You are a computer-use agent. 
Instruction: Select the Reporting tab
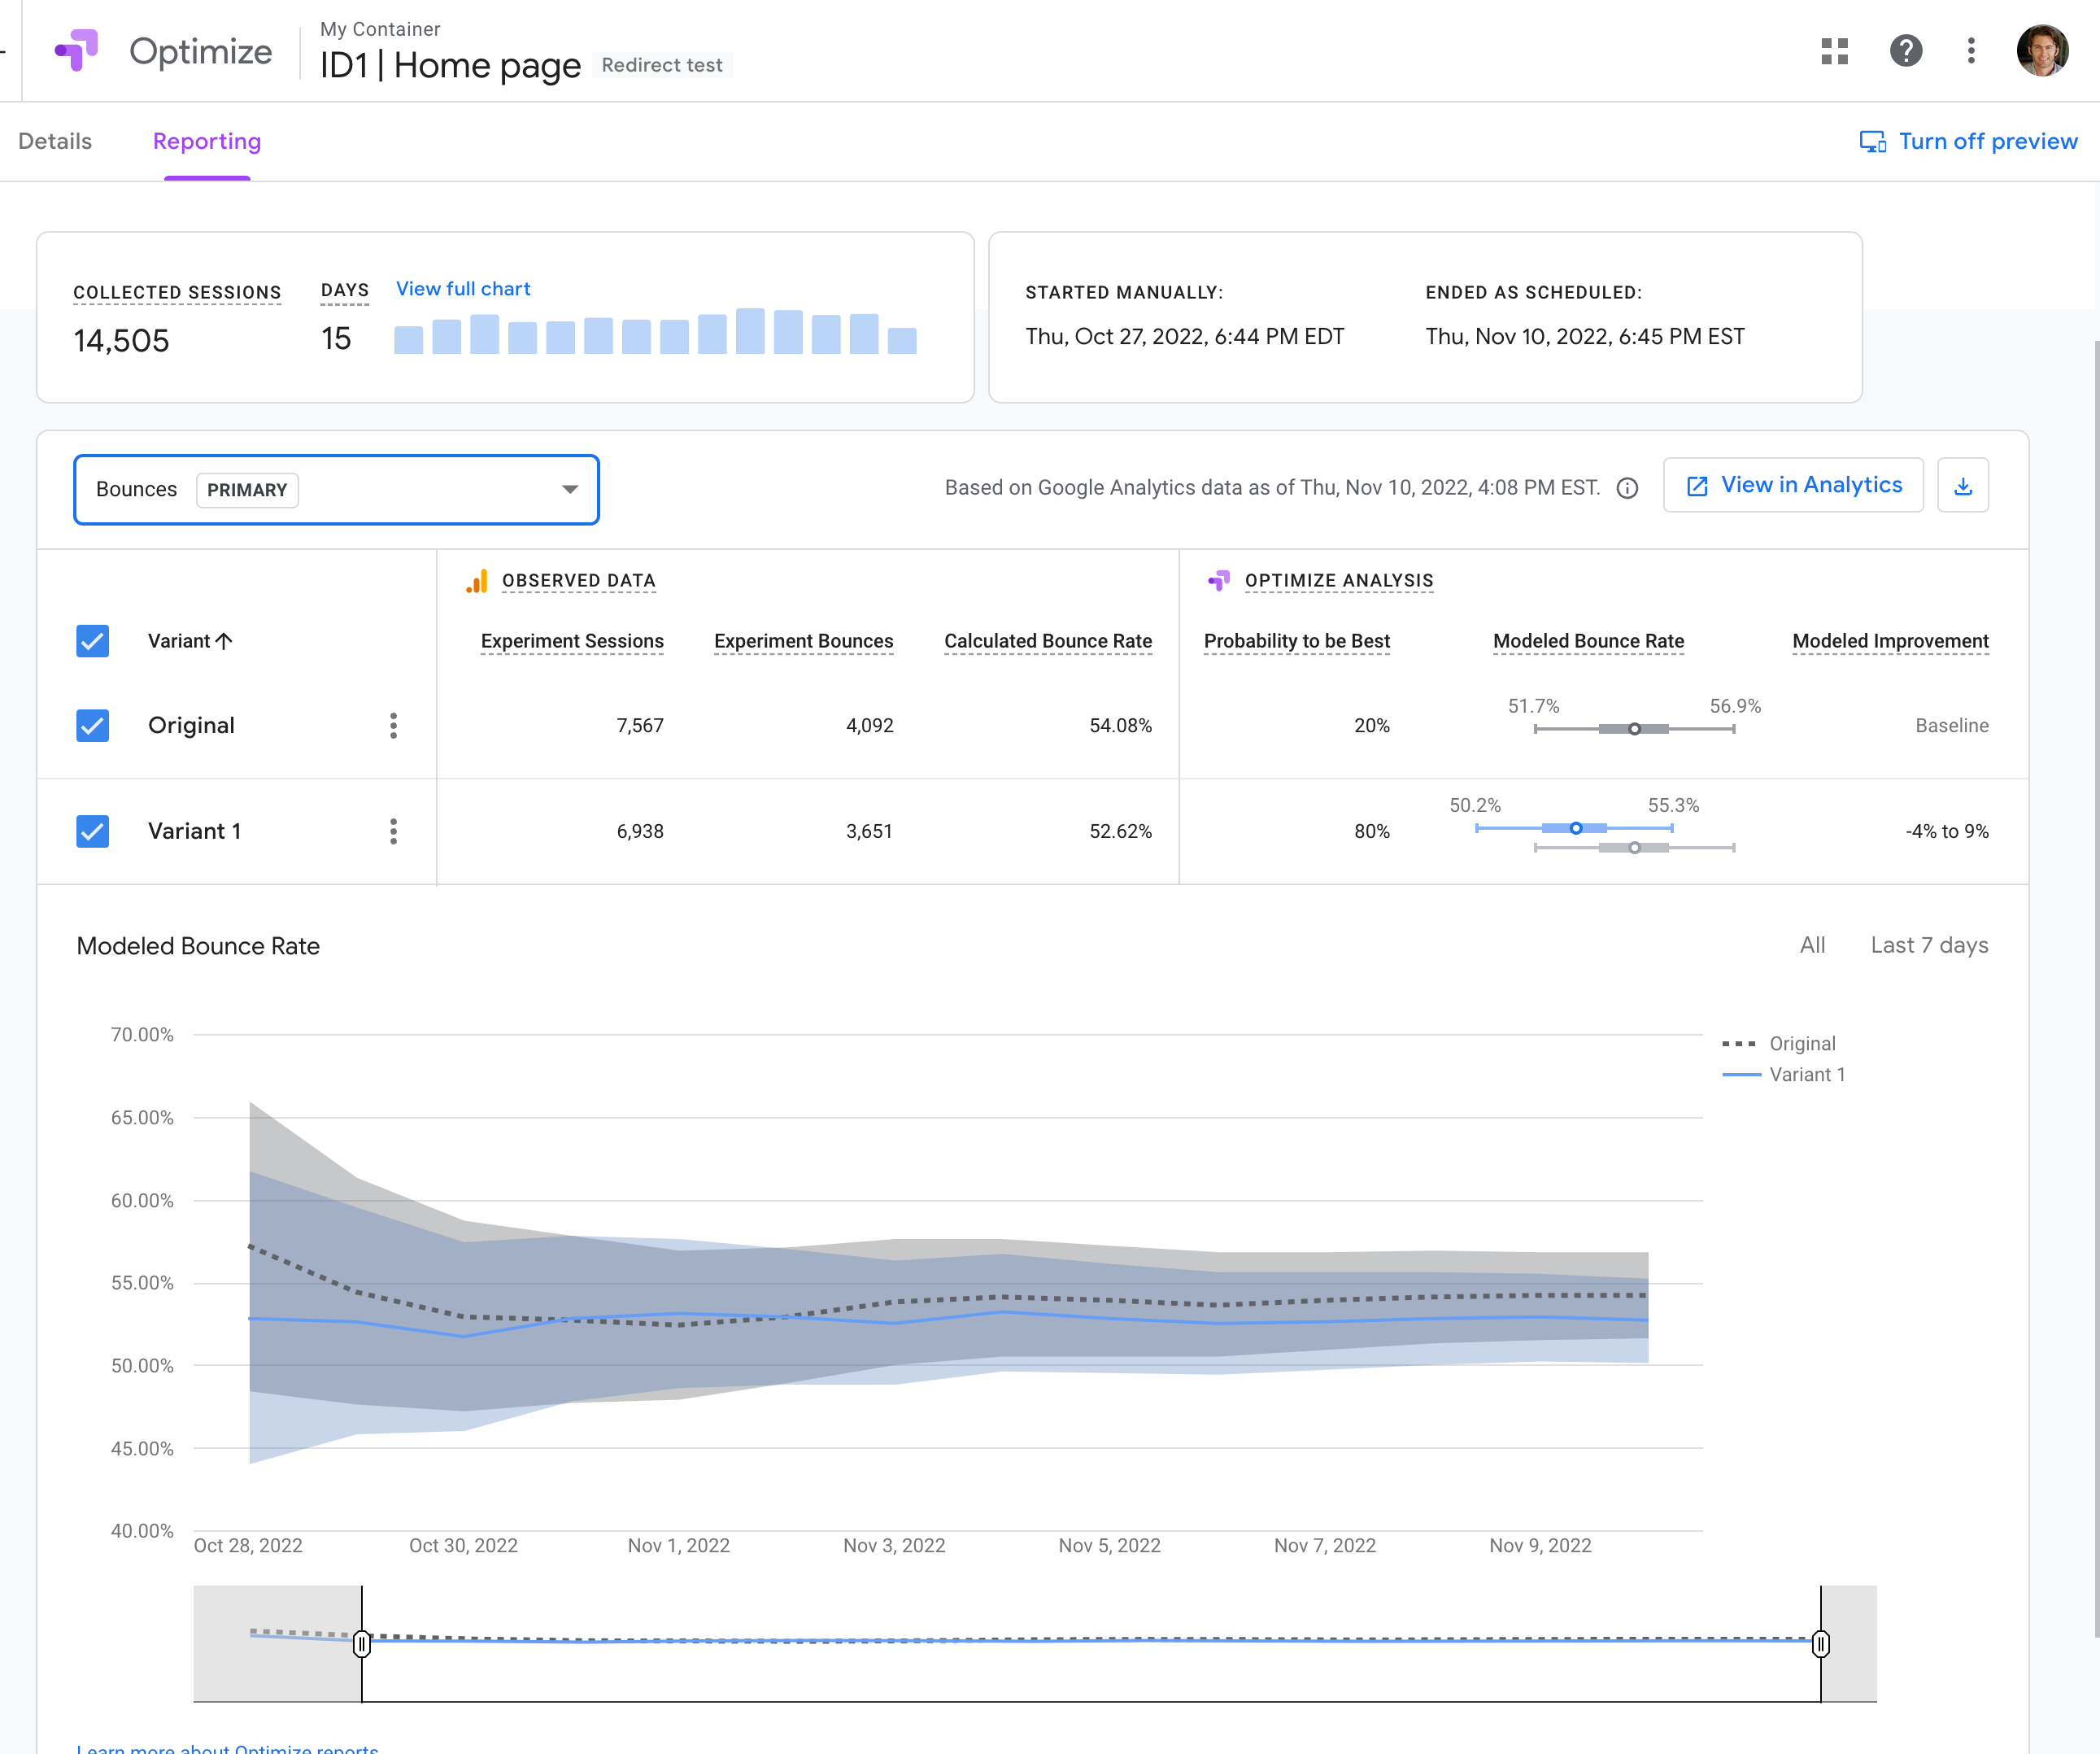[x=207, y=142]
